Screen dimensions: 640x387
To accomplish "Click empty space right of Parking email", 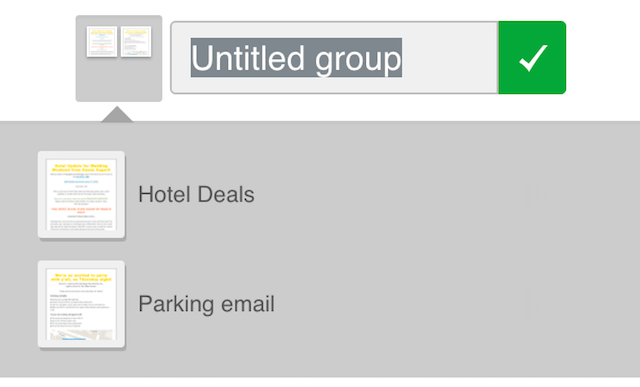I will pos(396,304).
